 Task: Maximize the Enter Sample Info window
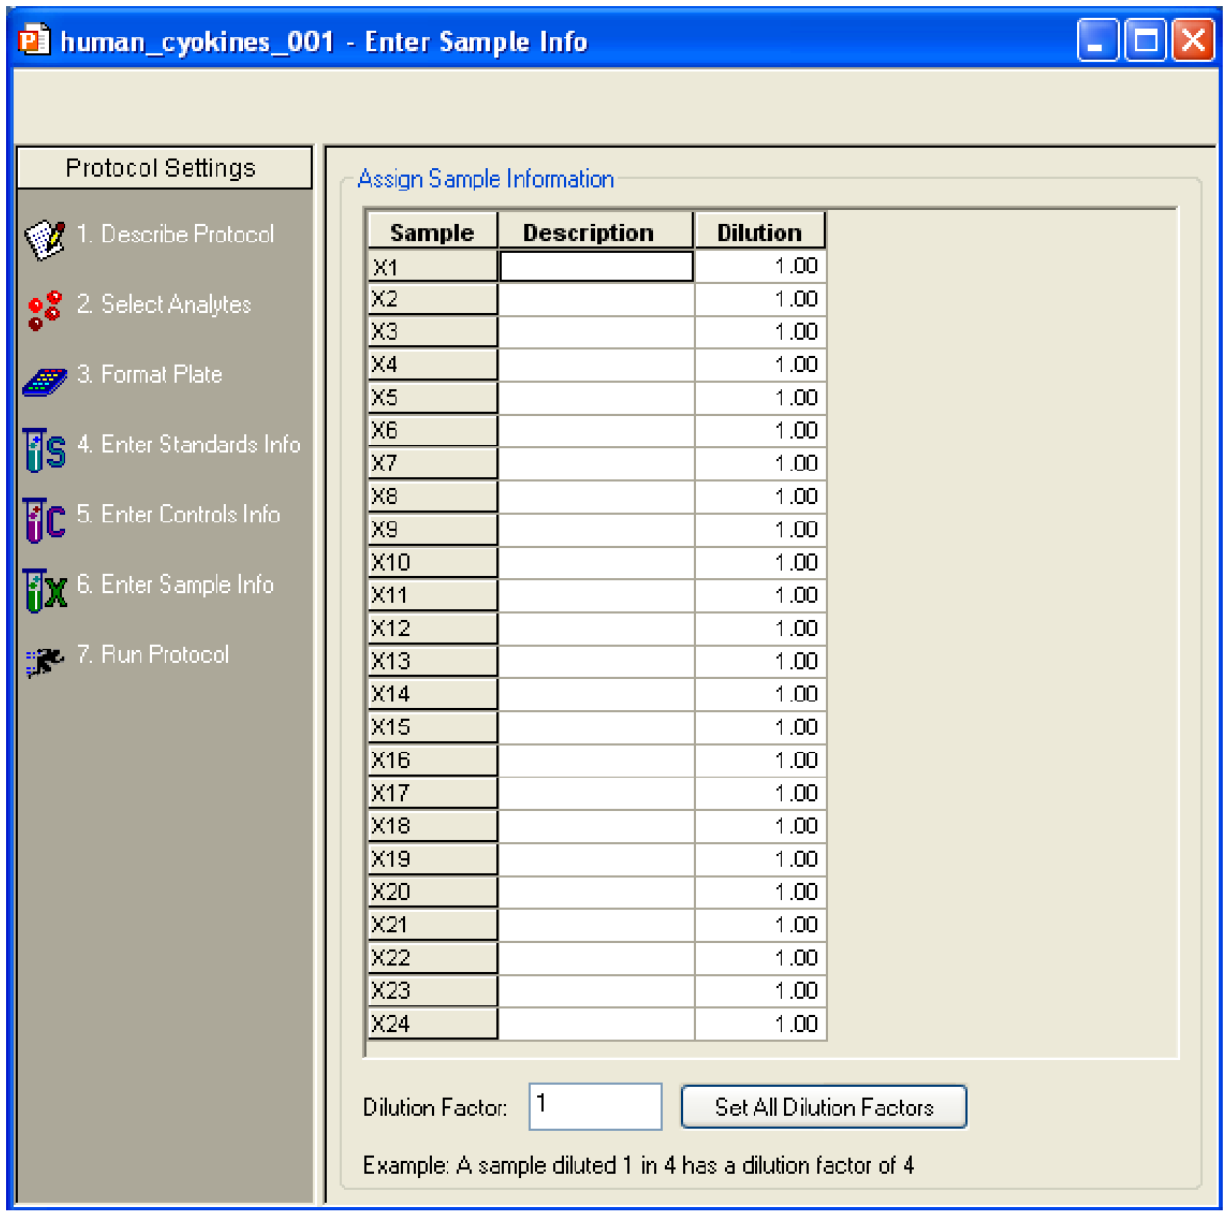click(1145, 41)
